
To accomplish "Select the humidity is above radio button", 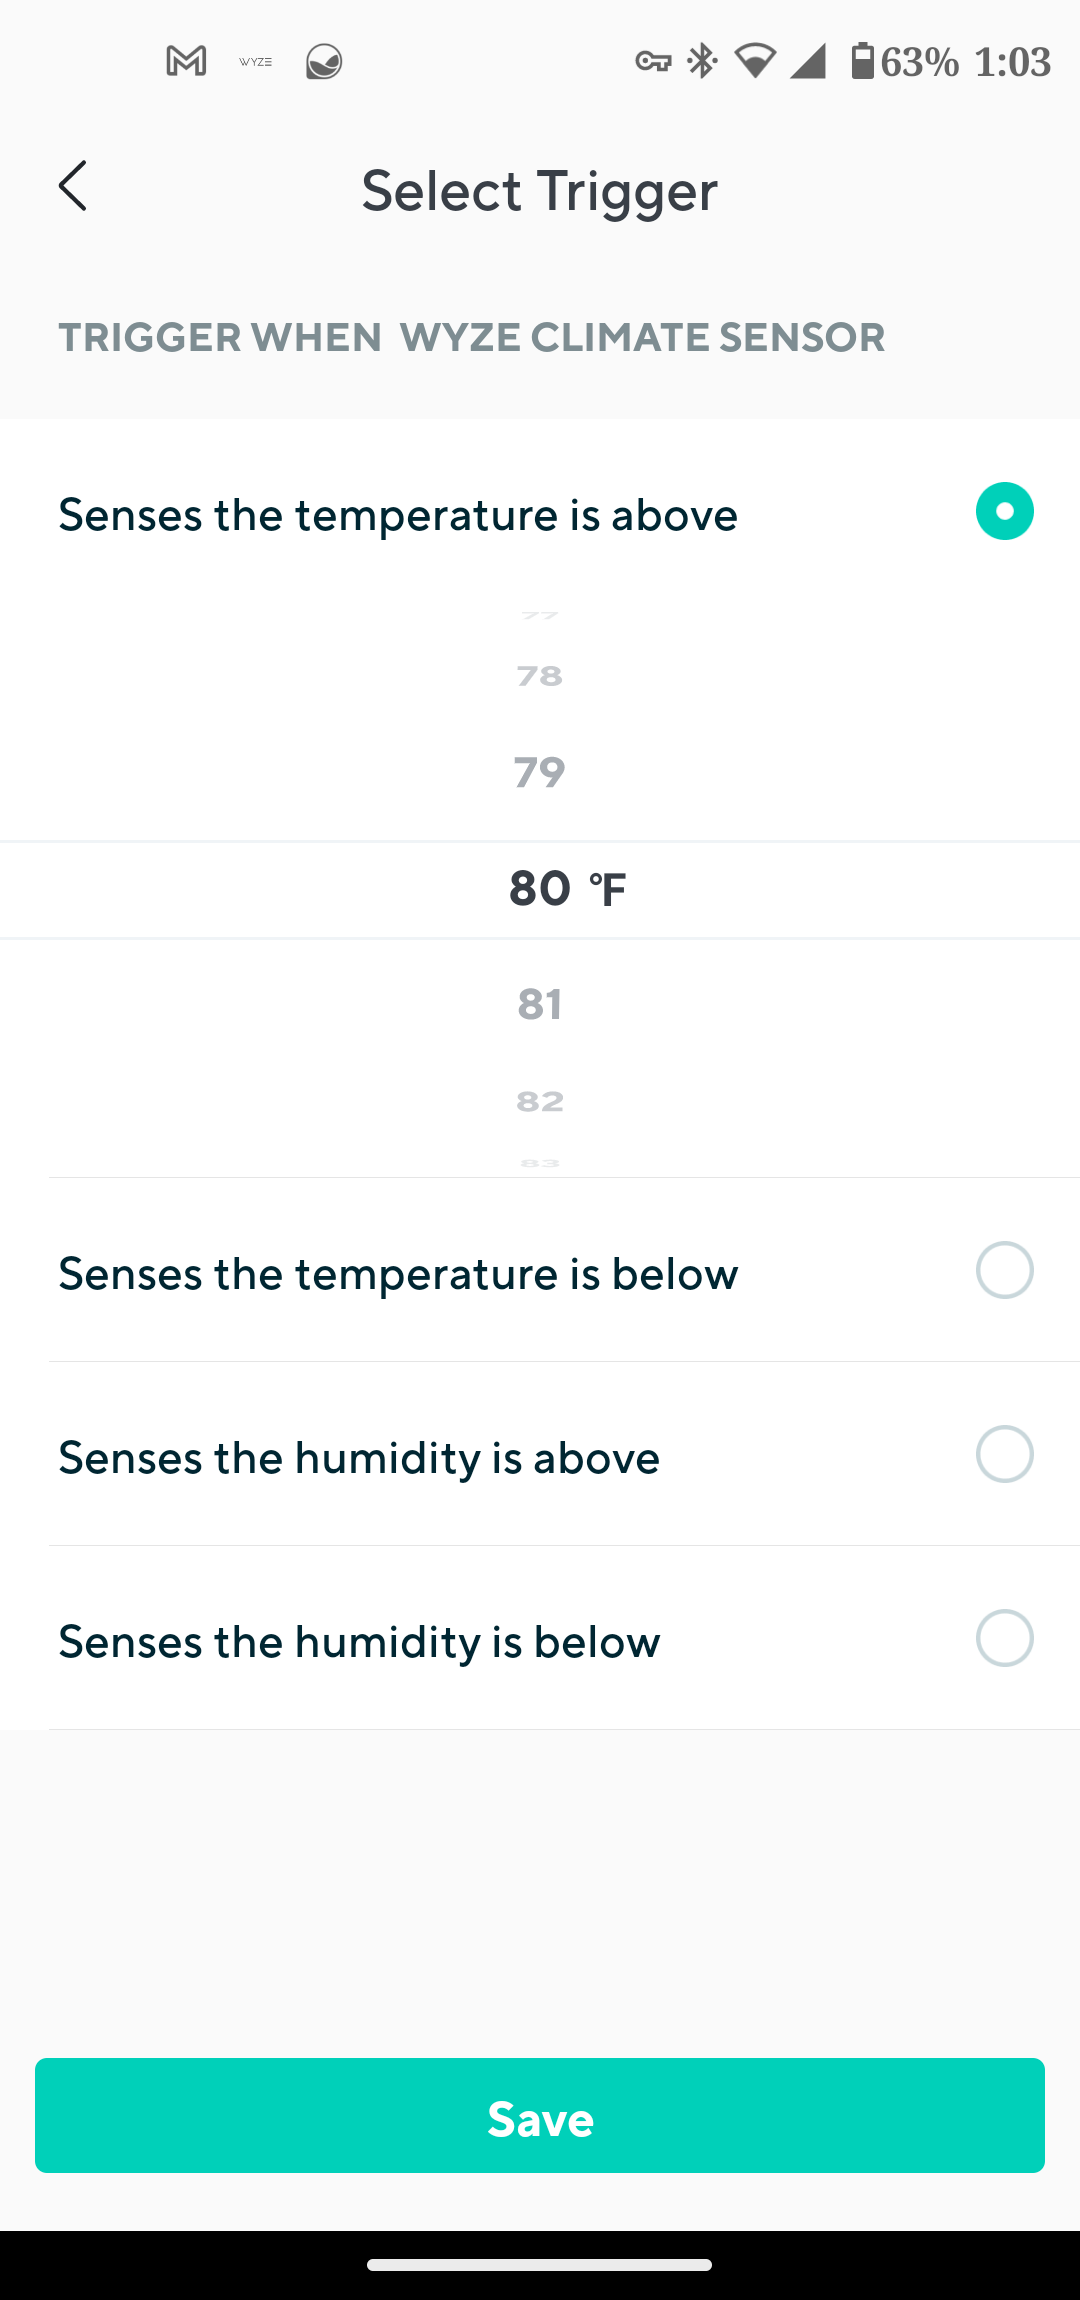I will click(x=1004, y=1454).
